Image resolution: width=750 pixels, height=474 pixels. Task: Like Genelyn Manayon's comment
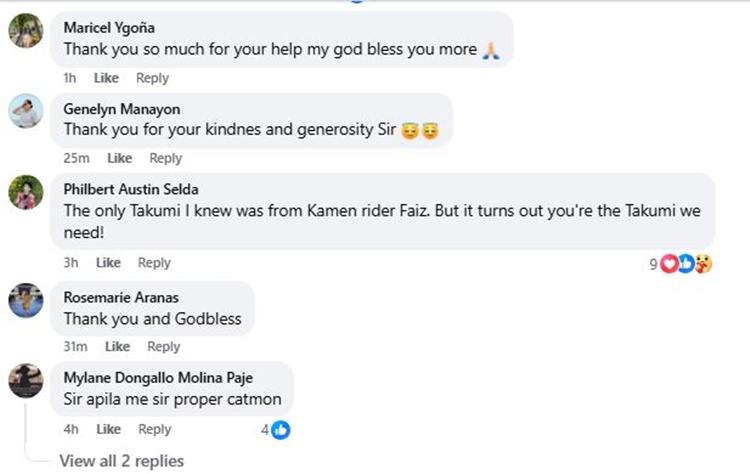[120, 158]
